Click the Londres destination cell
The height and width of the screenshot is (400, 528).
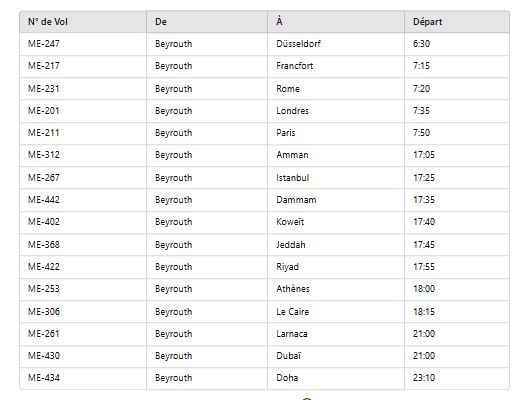tap(336, 111)
